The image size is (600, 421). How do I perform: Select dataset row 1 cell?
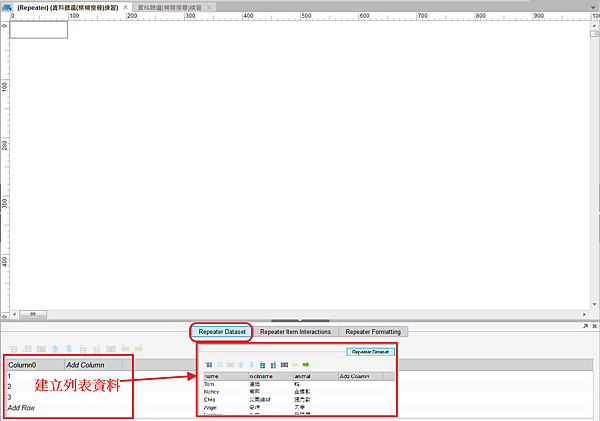click(x=36, y=376)
